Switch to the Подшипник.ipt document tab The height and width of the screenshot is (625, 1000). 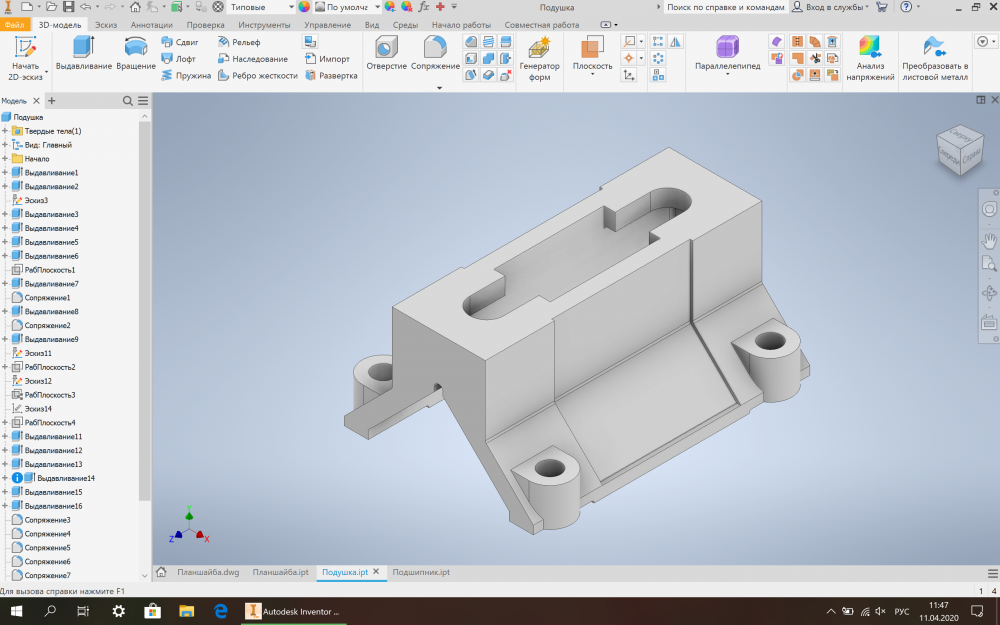[x=420, y=572]
